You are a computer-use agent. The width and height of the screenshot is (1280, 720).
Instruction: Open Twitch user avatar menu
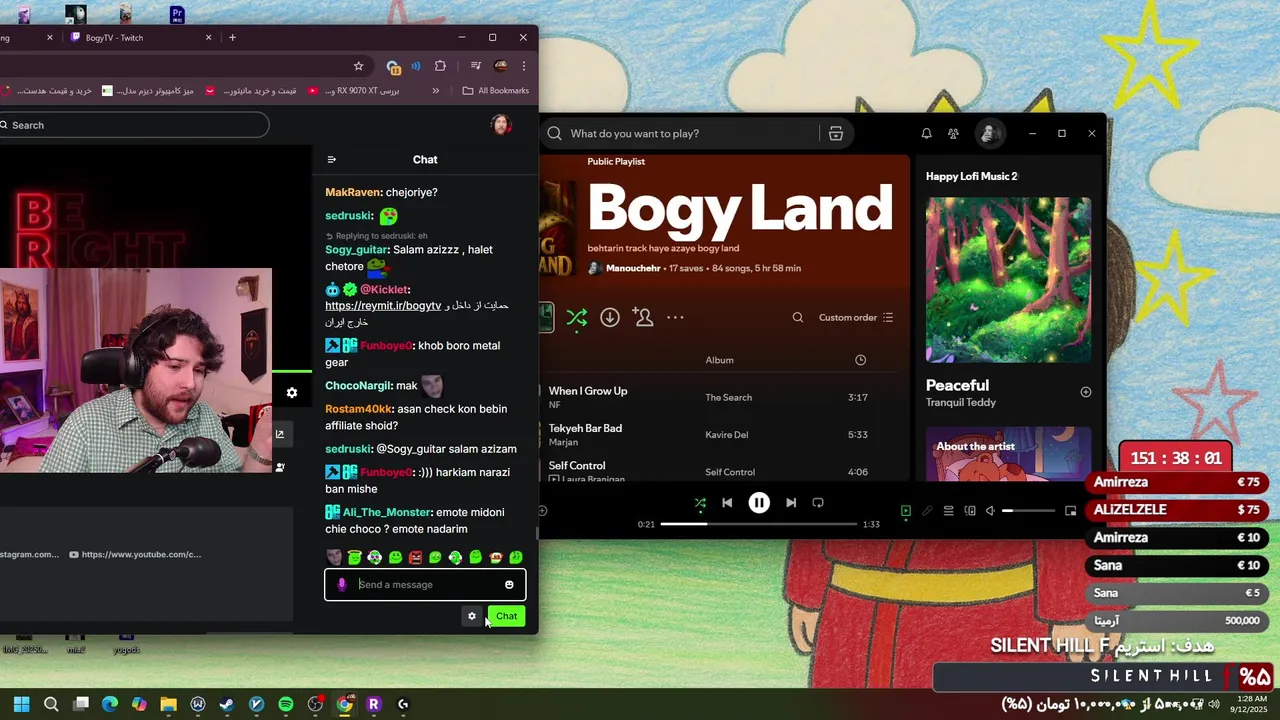[501, 125]
